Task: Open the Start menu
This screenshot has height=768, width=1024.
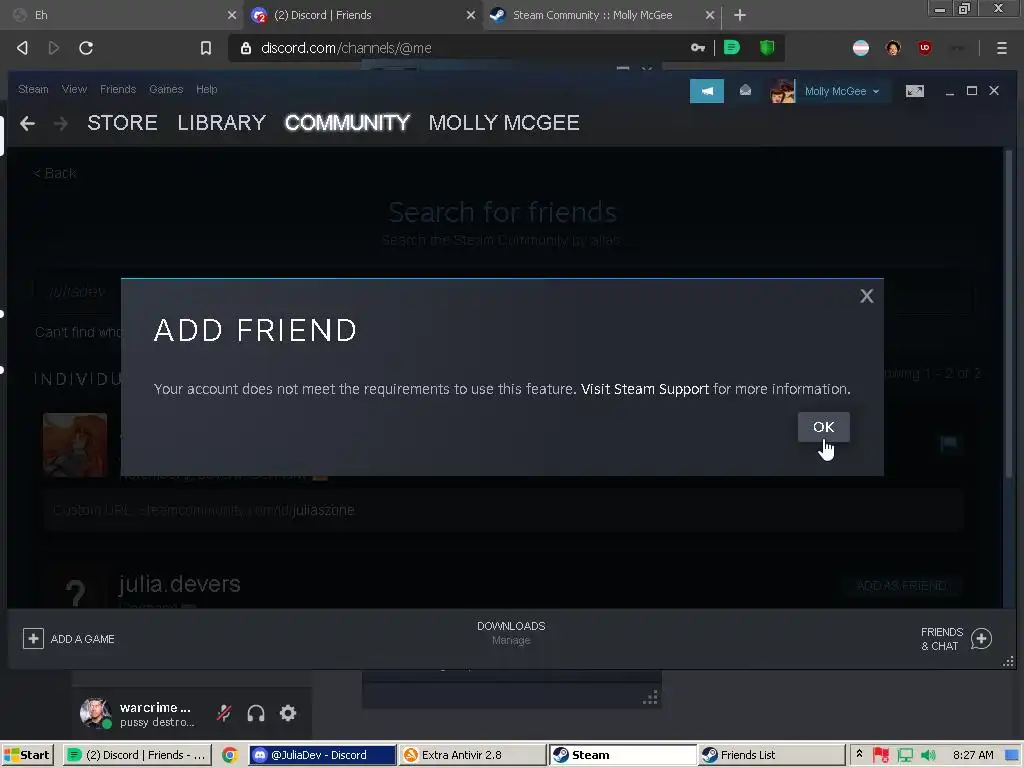Action: coord(27,755)
